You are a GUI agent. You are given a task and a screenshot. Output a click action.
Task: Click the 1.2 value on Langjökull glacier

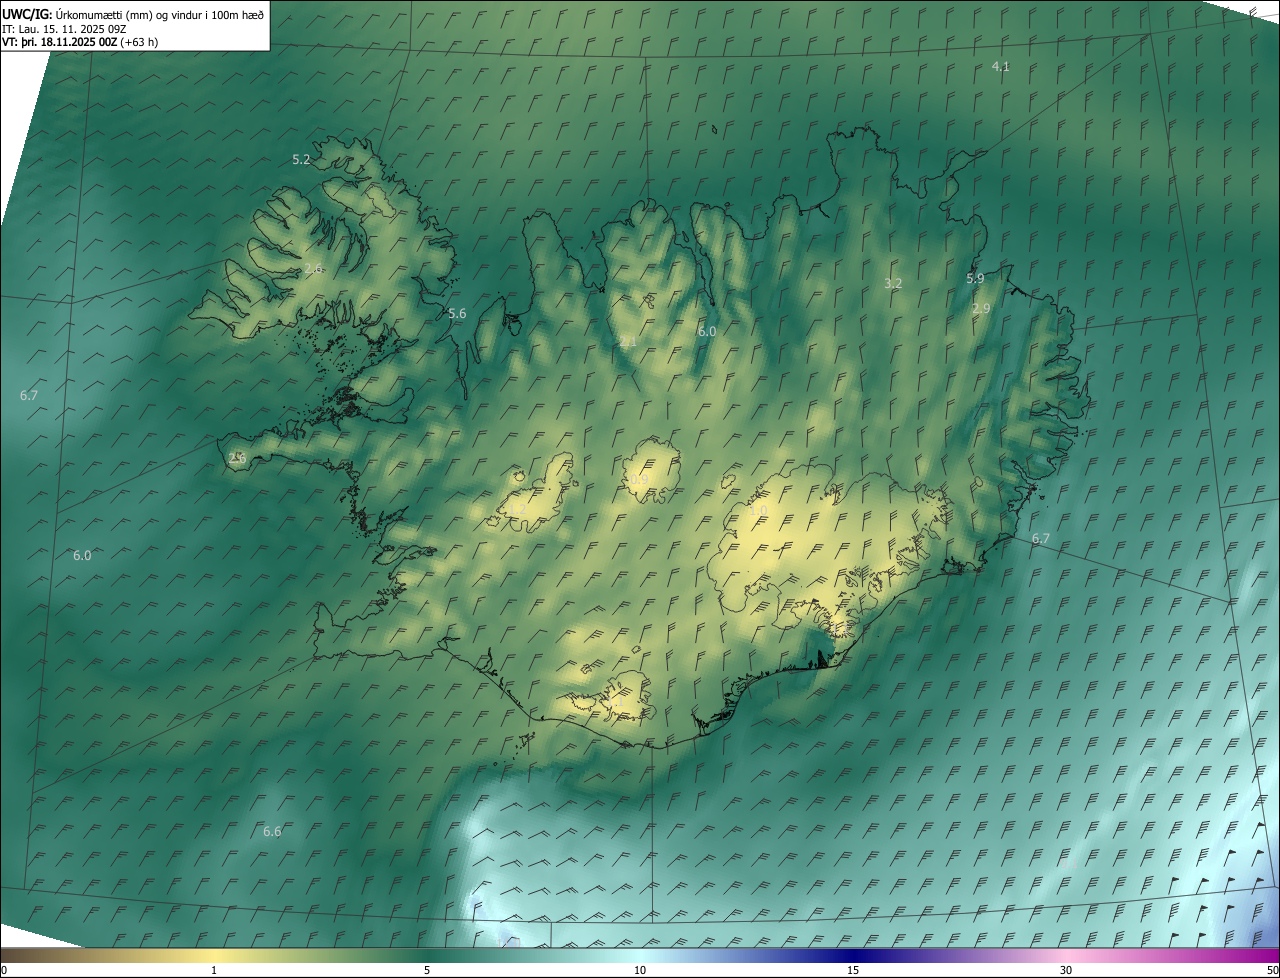(517, 509)
